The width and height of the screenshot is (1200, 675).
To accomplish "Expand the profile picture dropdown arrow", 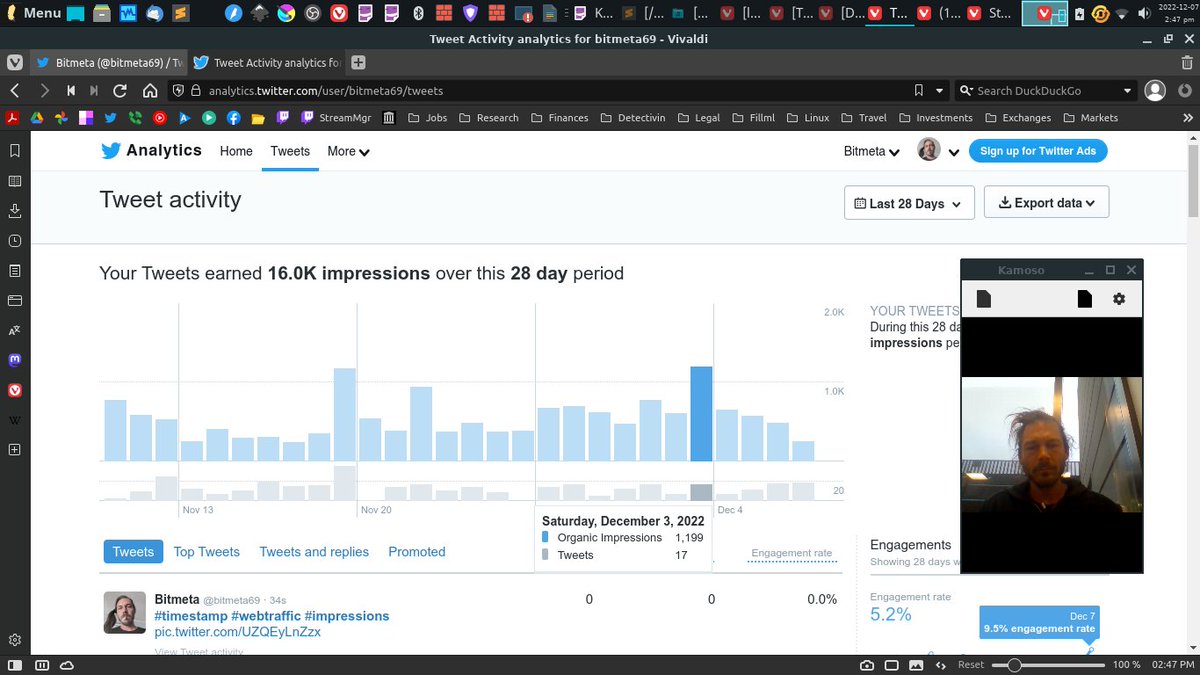I will pos(954,152).
